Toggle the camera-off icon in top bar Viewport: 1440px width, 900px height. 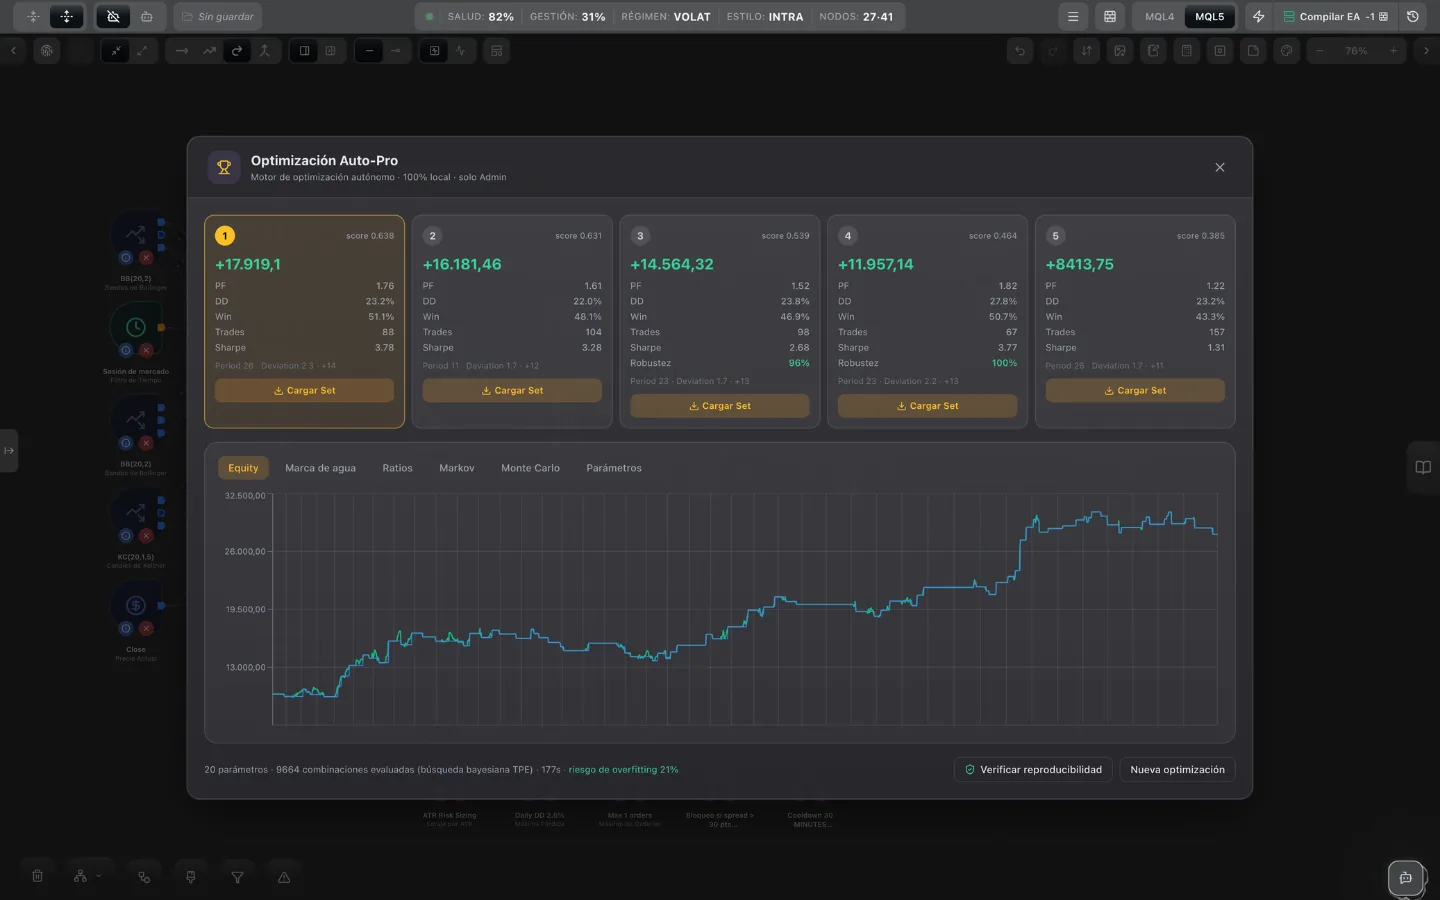[x=113, y=17]
